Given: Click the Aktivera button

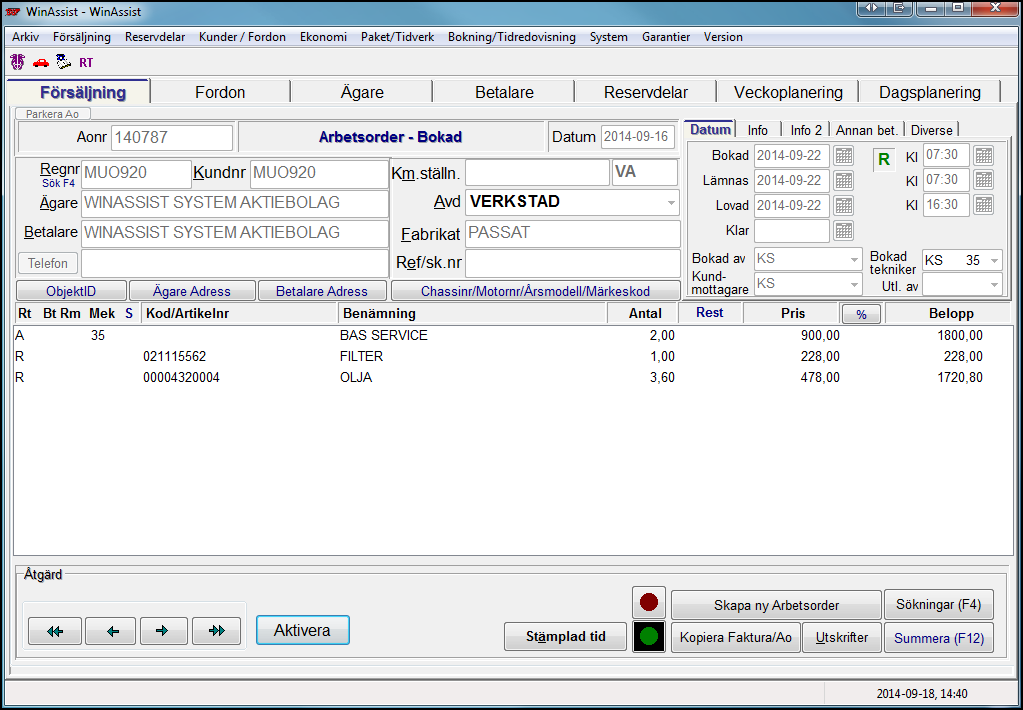Looking at the screenshot, I should point(303,630).
